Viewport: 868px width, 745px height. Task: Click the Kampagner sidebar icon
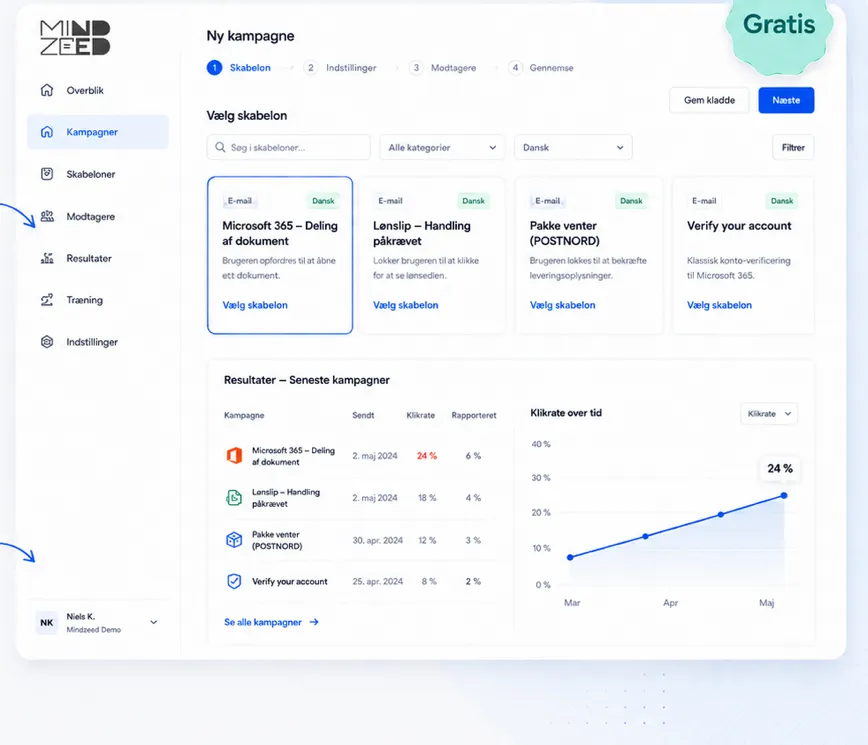[x=47, y=132]
